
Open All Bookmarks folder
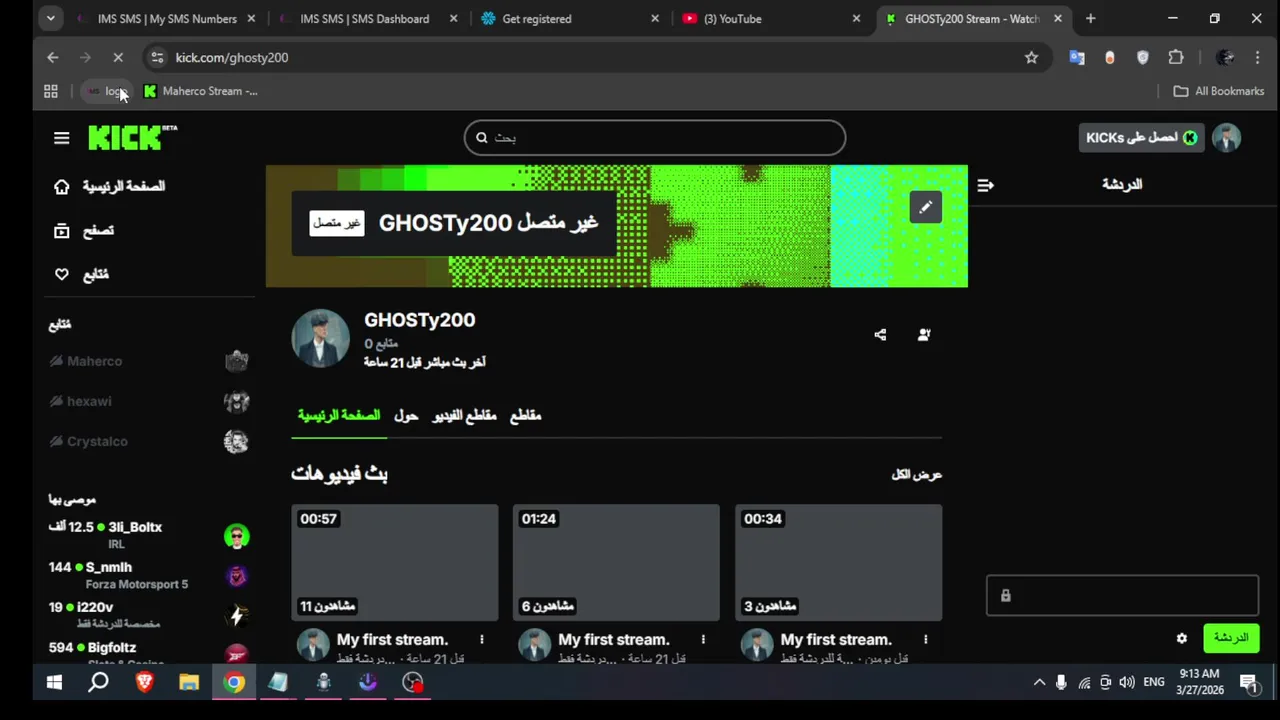tap(1219, 91)
